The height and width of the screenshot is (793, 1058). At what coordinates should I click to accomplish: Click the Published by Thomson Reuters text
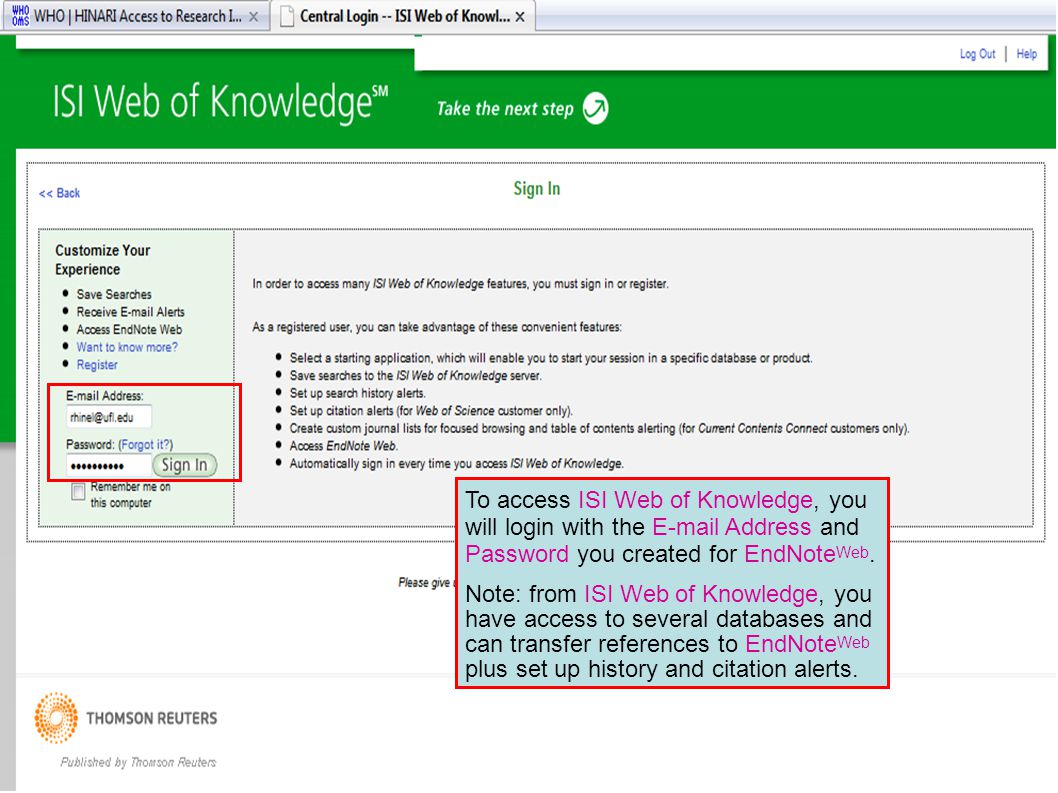click(x=138, y=762)
